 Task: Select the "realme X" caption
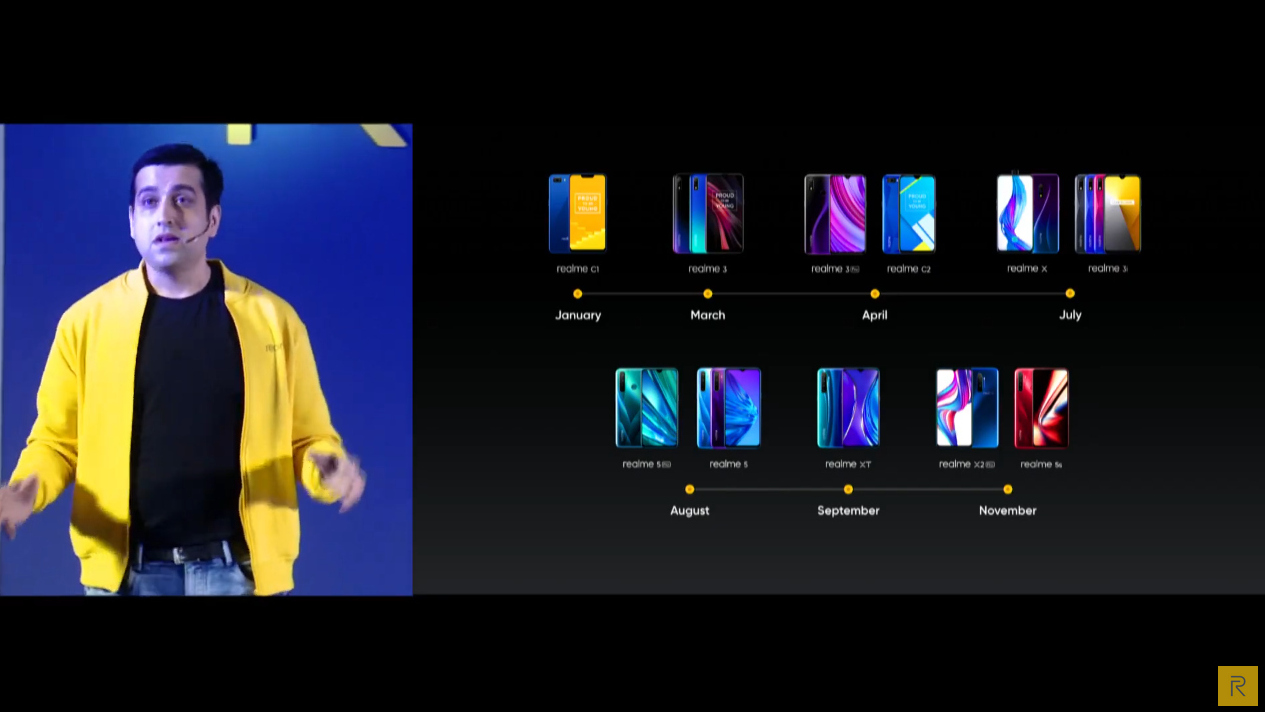click(1027, 269)
